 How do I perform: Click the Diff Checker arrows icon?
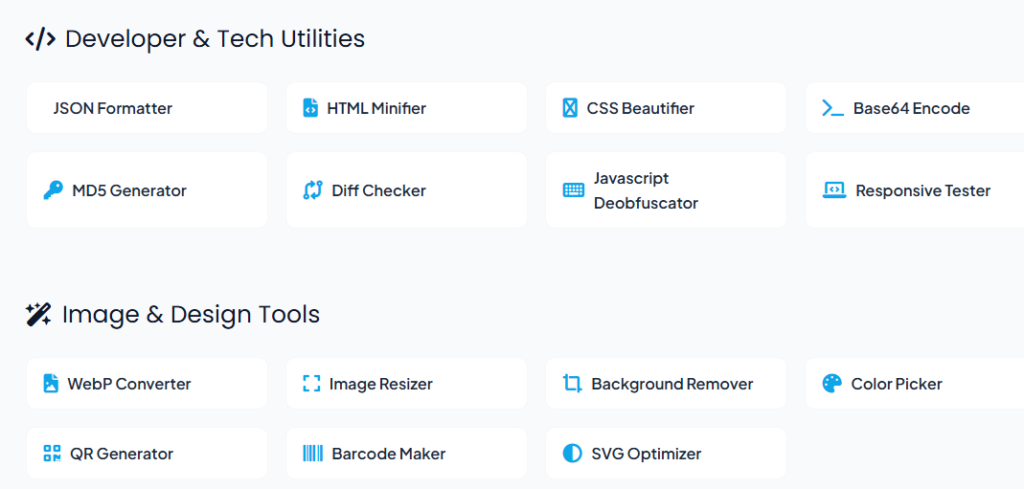(312, 190)
